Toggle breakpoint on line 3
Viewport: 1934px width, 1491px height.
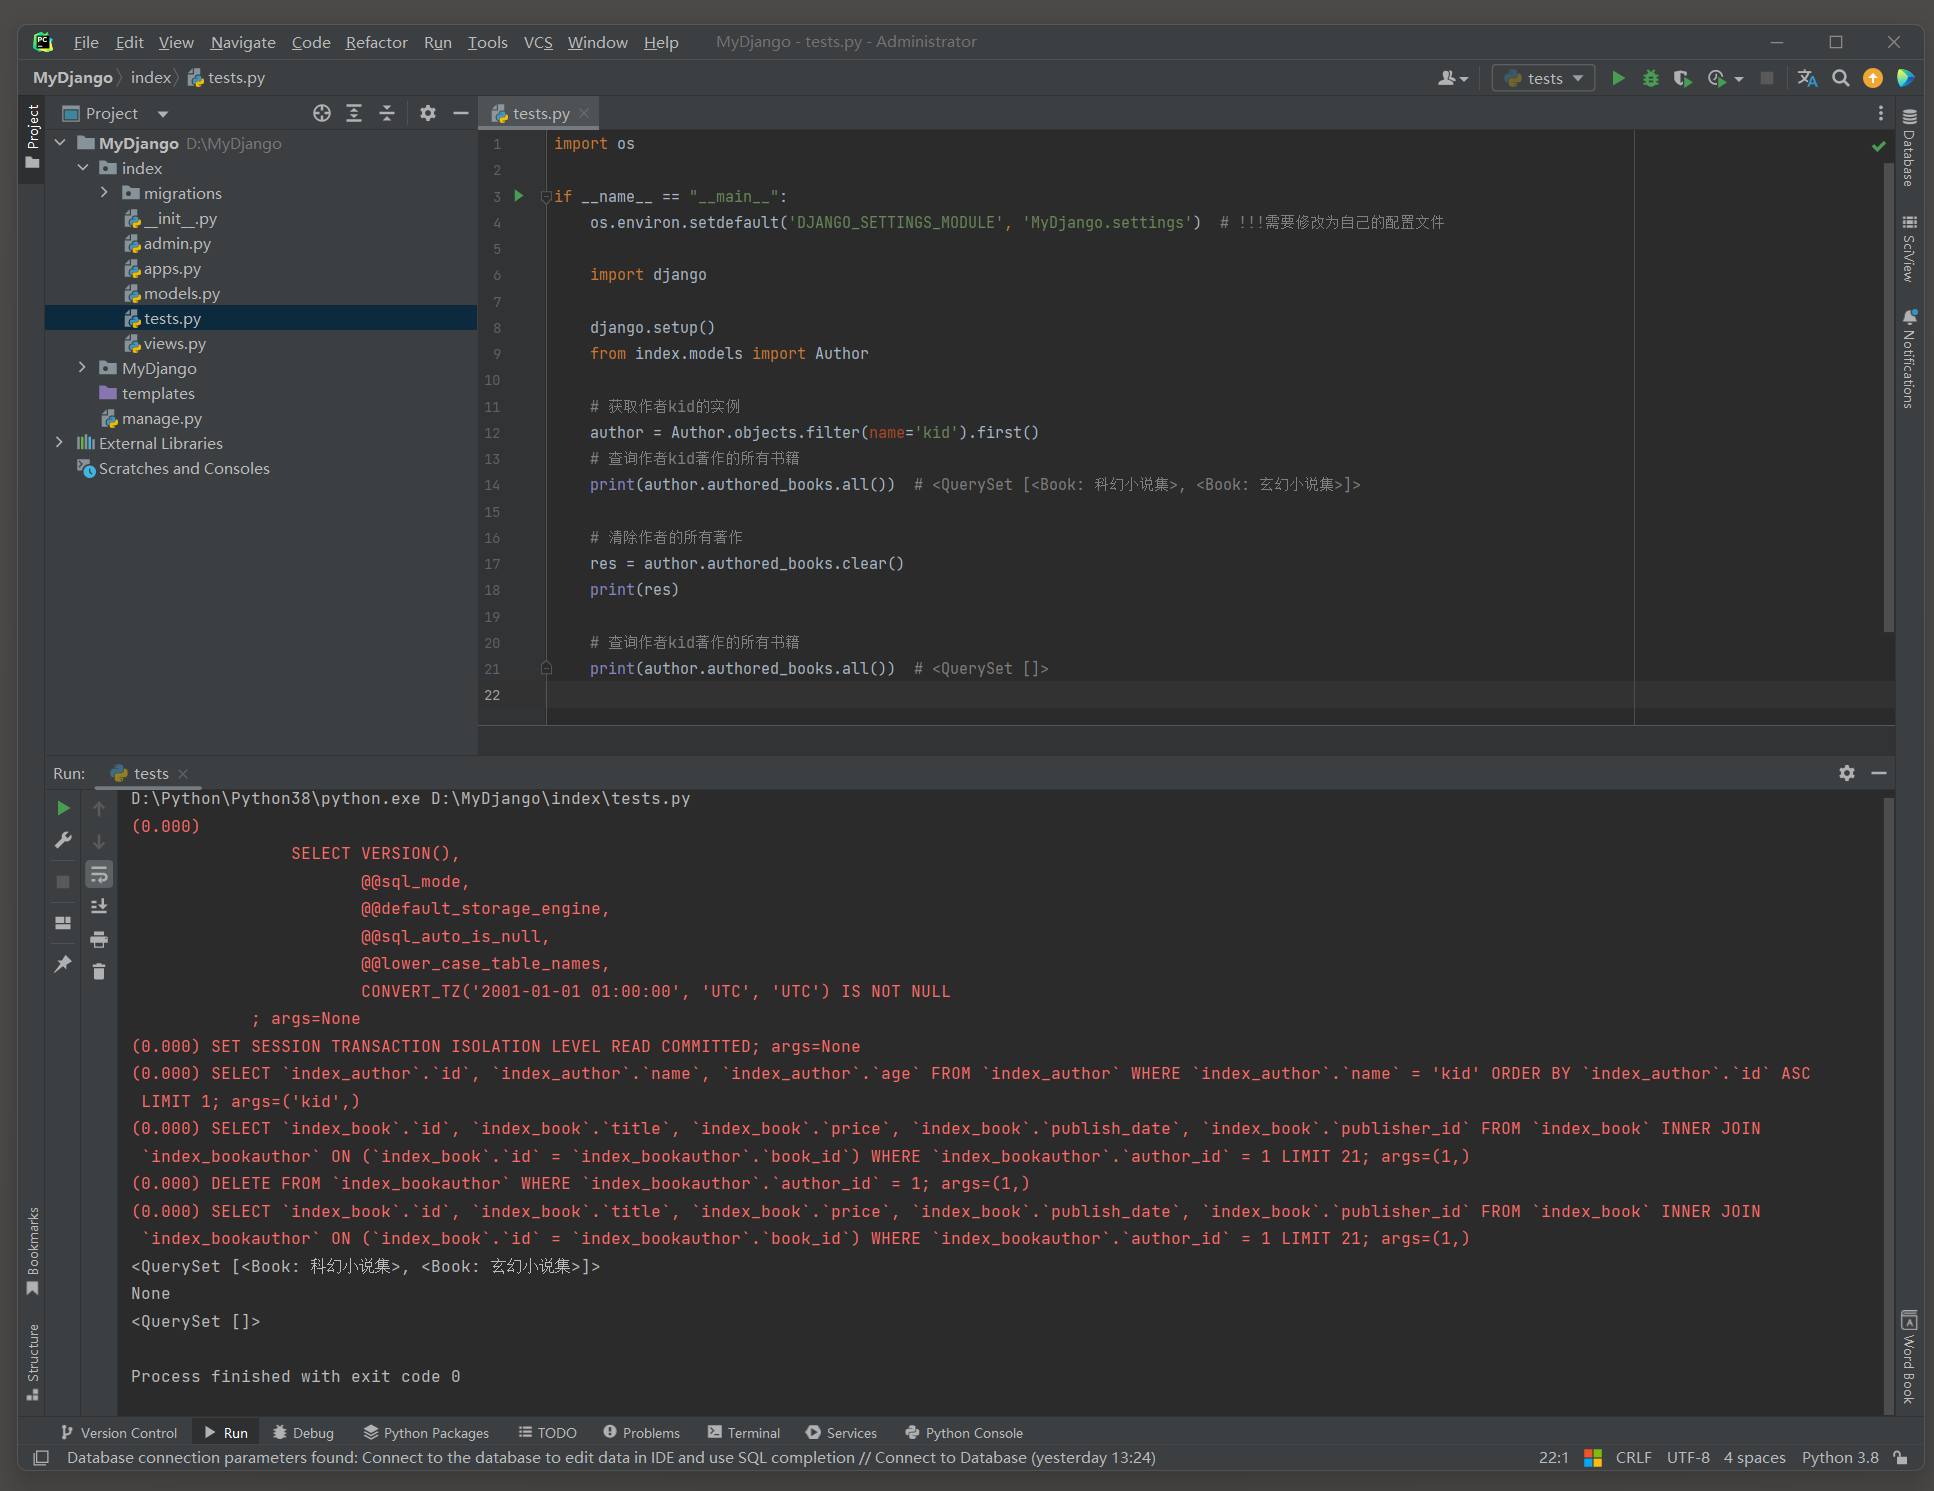(x=496, y=196)
